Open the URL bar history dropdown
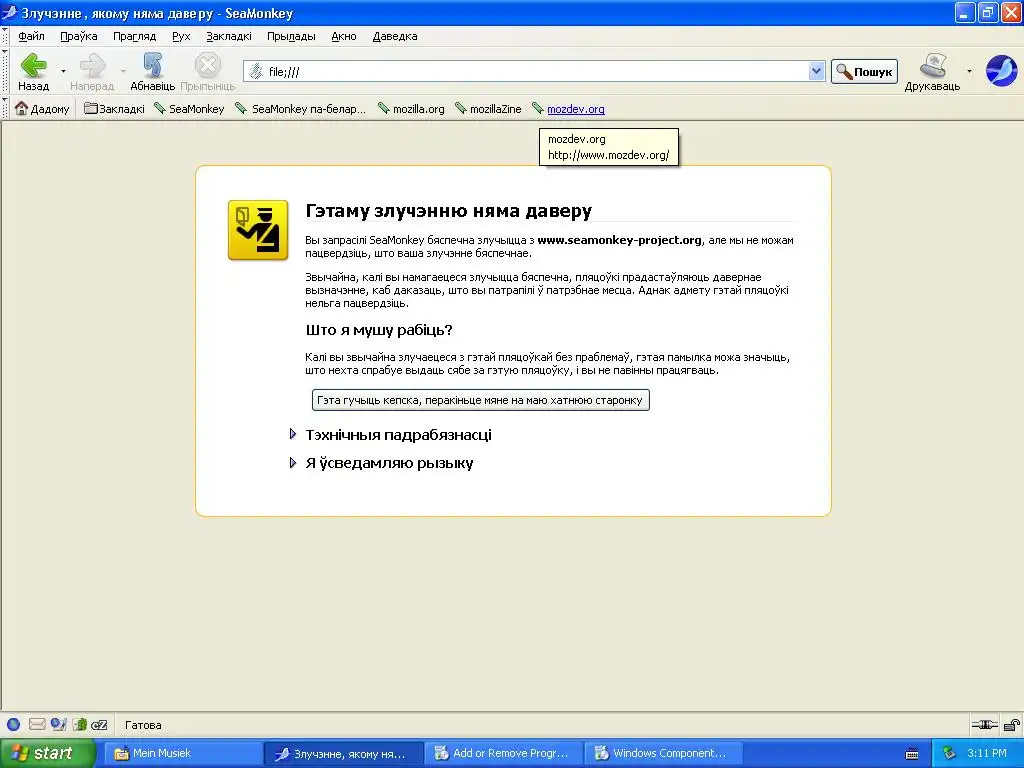 point(816,71)
